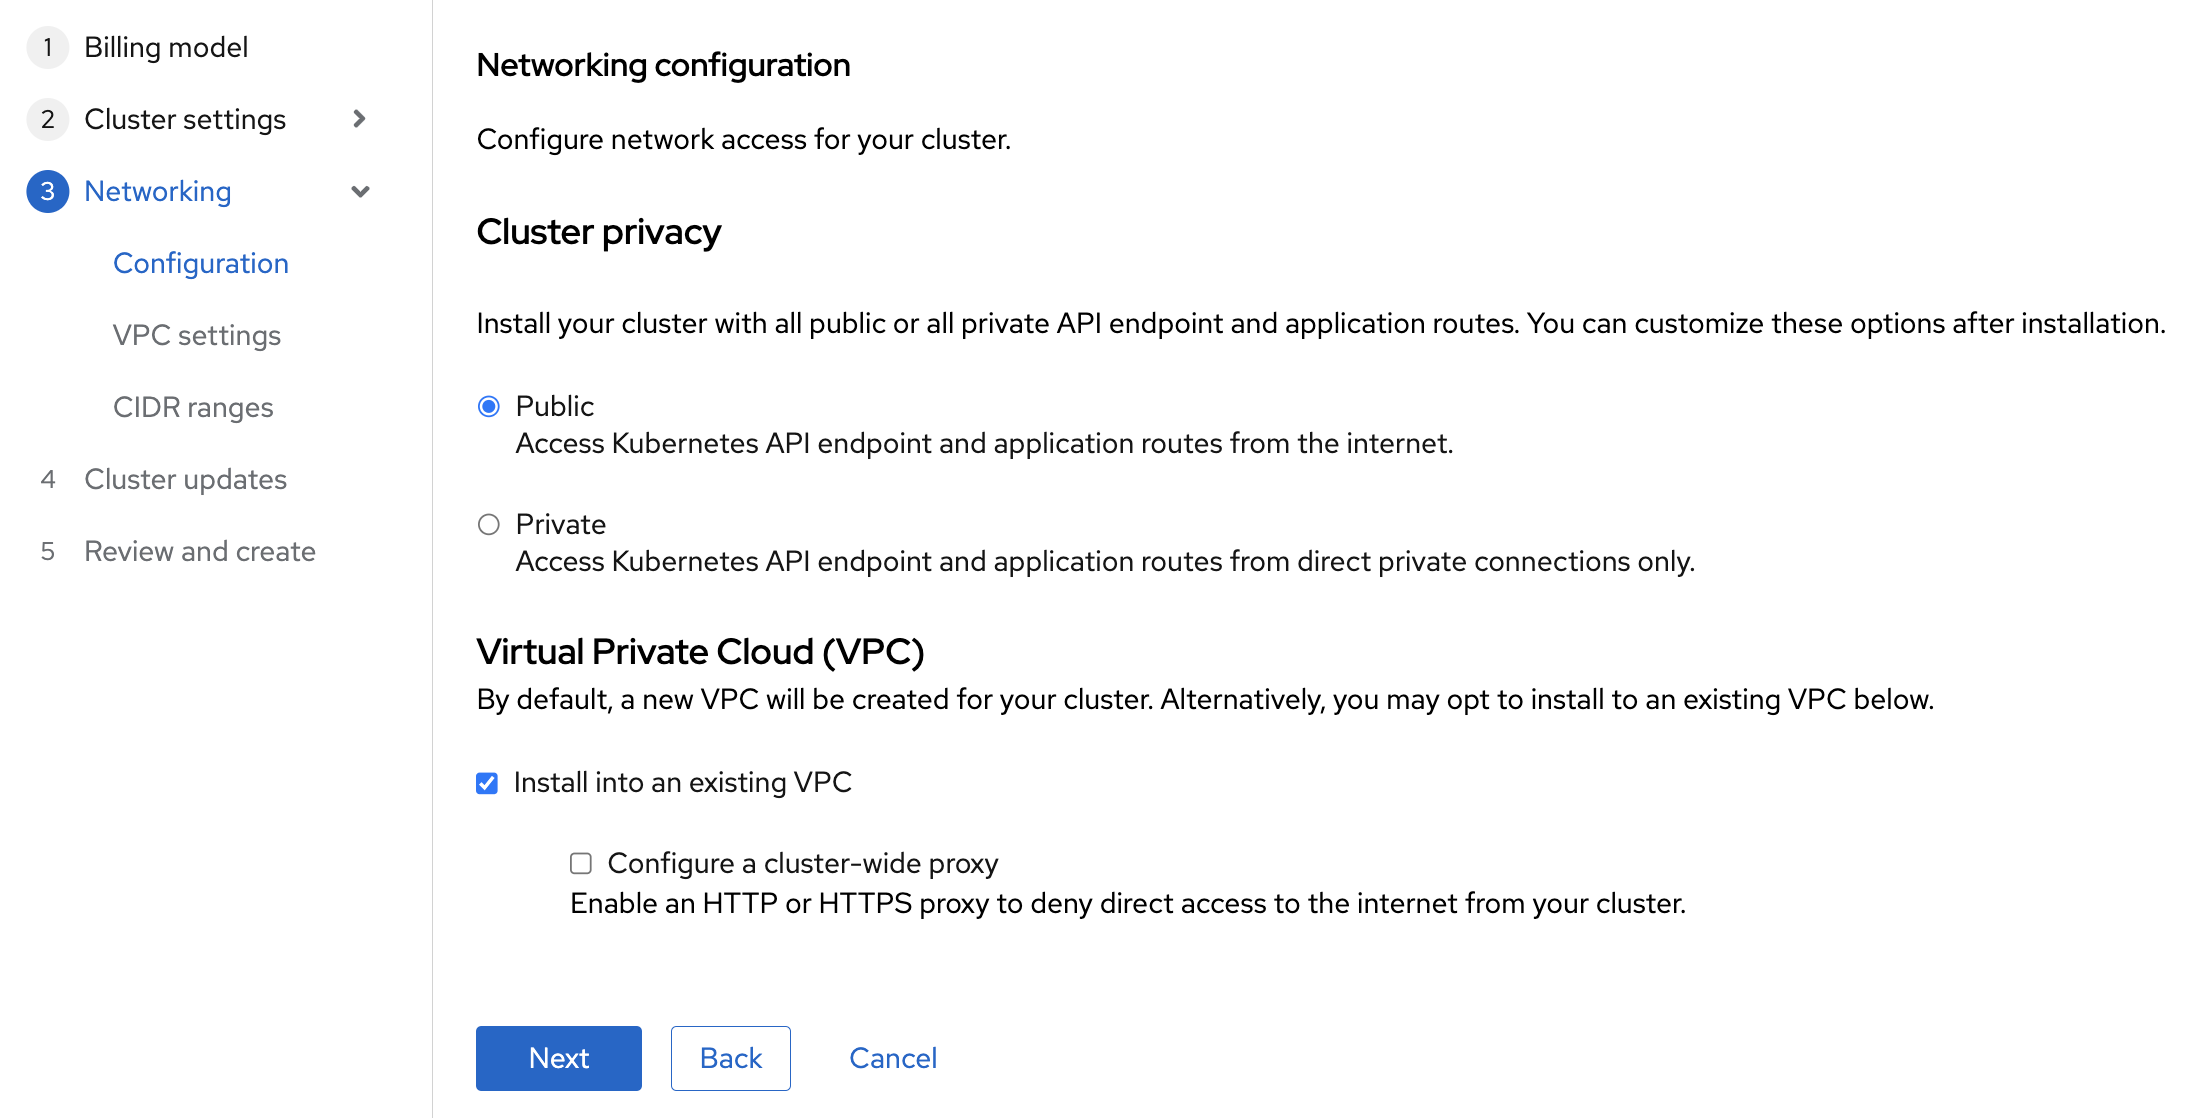Jump to Review and create step
This screenshot has height=1118, width=2202.
tap(200, 551)
